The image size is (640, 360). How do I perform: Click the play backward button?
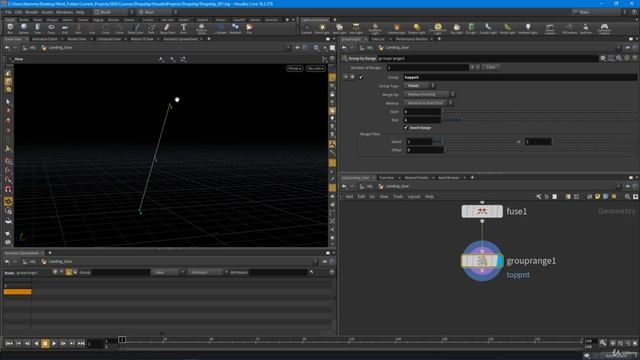[36, 344]
